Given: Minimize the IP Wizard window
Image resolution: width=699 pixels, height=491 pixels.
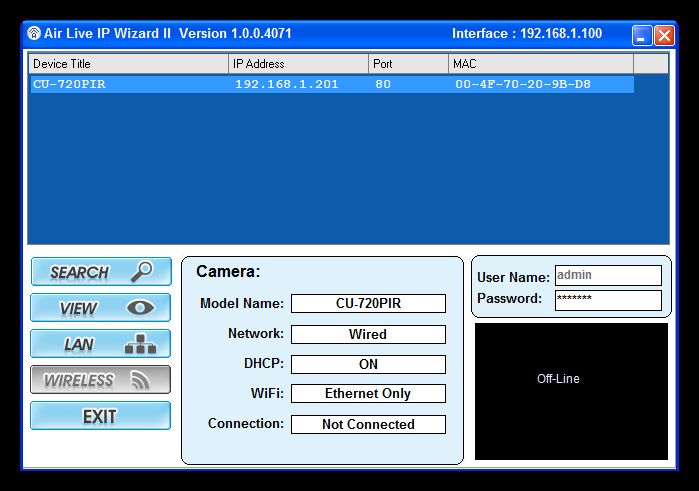Looking at the screenshot, I should coord(642,36).
